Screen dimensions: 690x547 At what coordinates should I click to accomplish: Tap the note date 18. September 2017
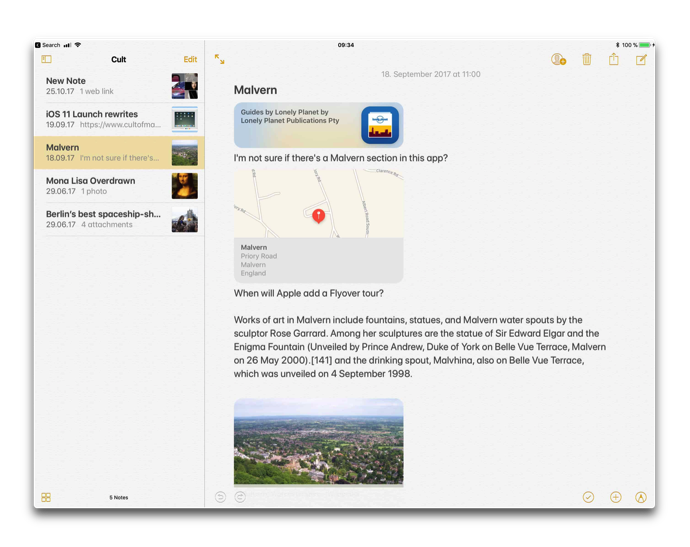click(x=431, y=74)
